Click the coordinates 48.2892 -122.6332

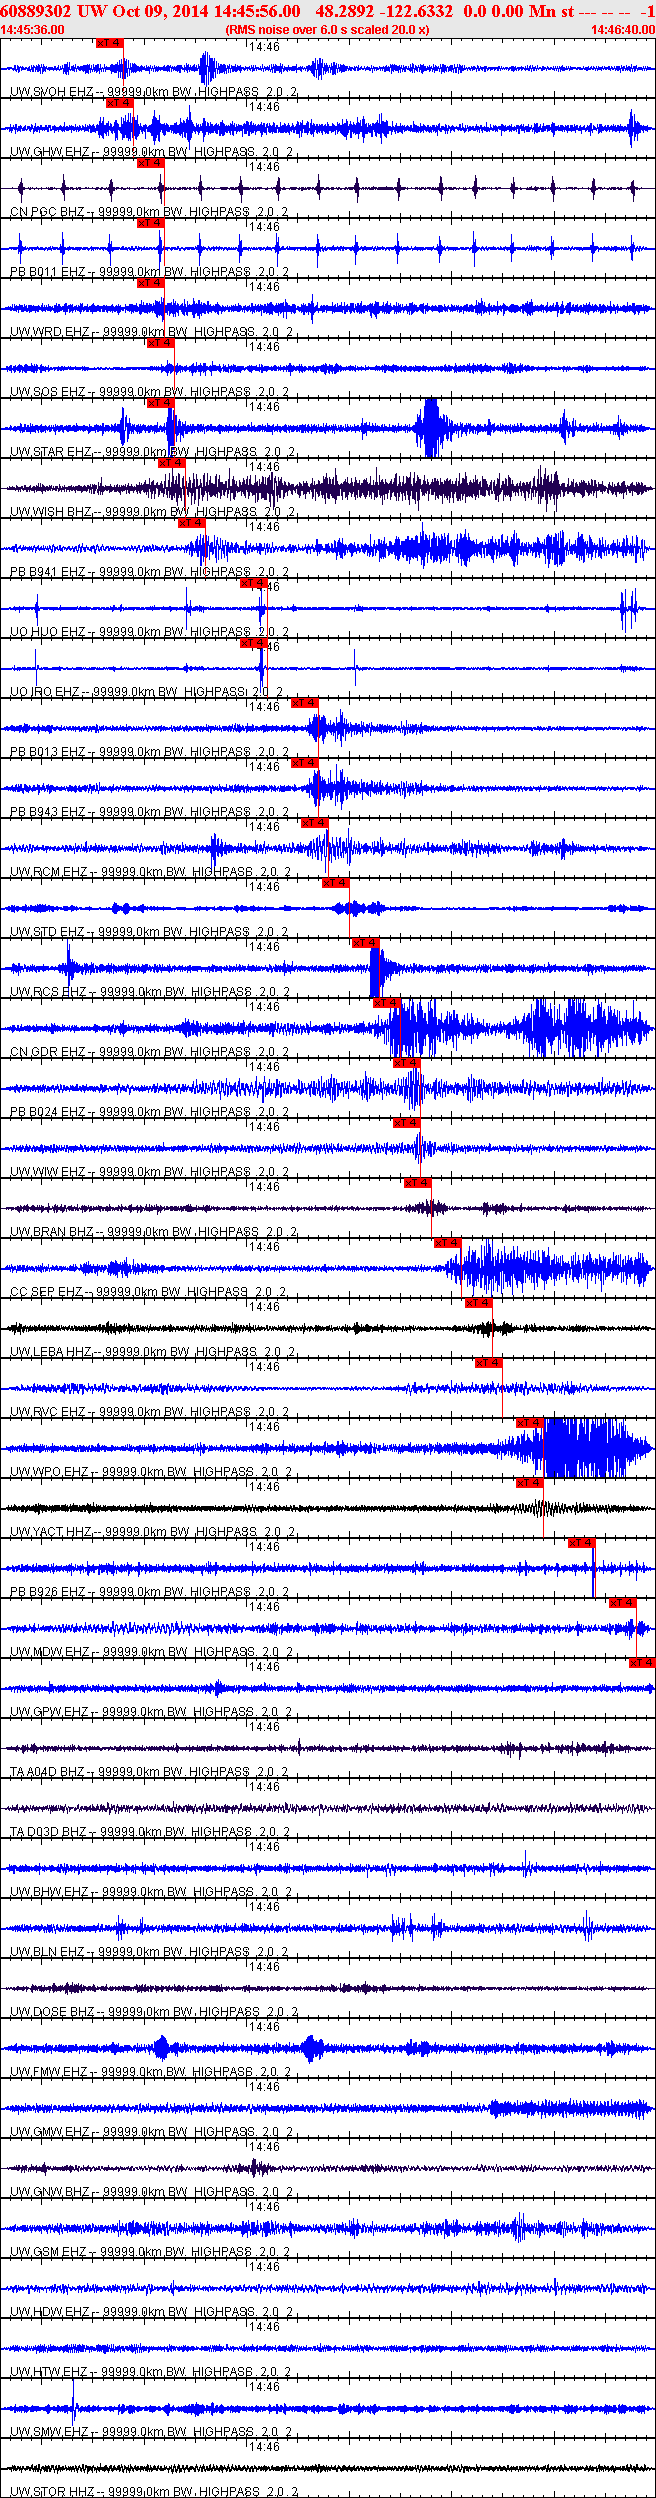point(384,11)
